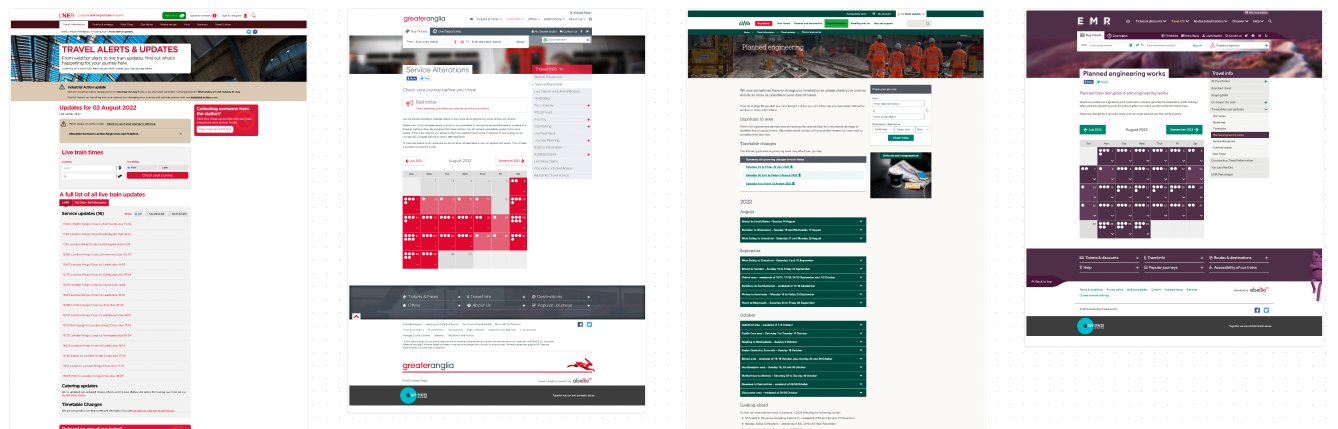Click the Facebook icon in EMR footer
1338x429 pixels.
tap(1257, 310)
